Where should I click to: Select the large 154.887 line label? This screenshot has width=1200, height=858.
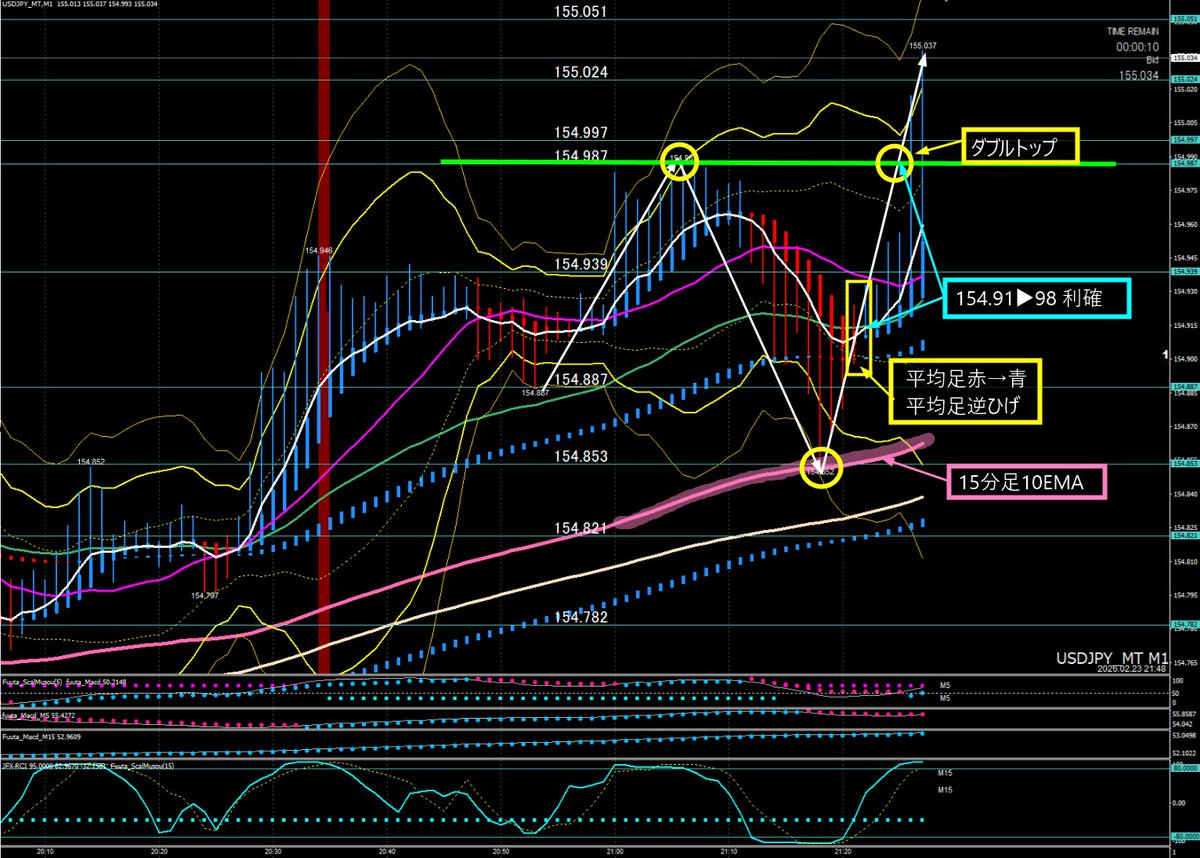coord(579,379)
